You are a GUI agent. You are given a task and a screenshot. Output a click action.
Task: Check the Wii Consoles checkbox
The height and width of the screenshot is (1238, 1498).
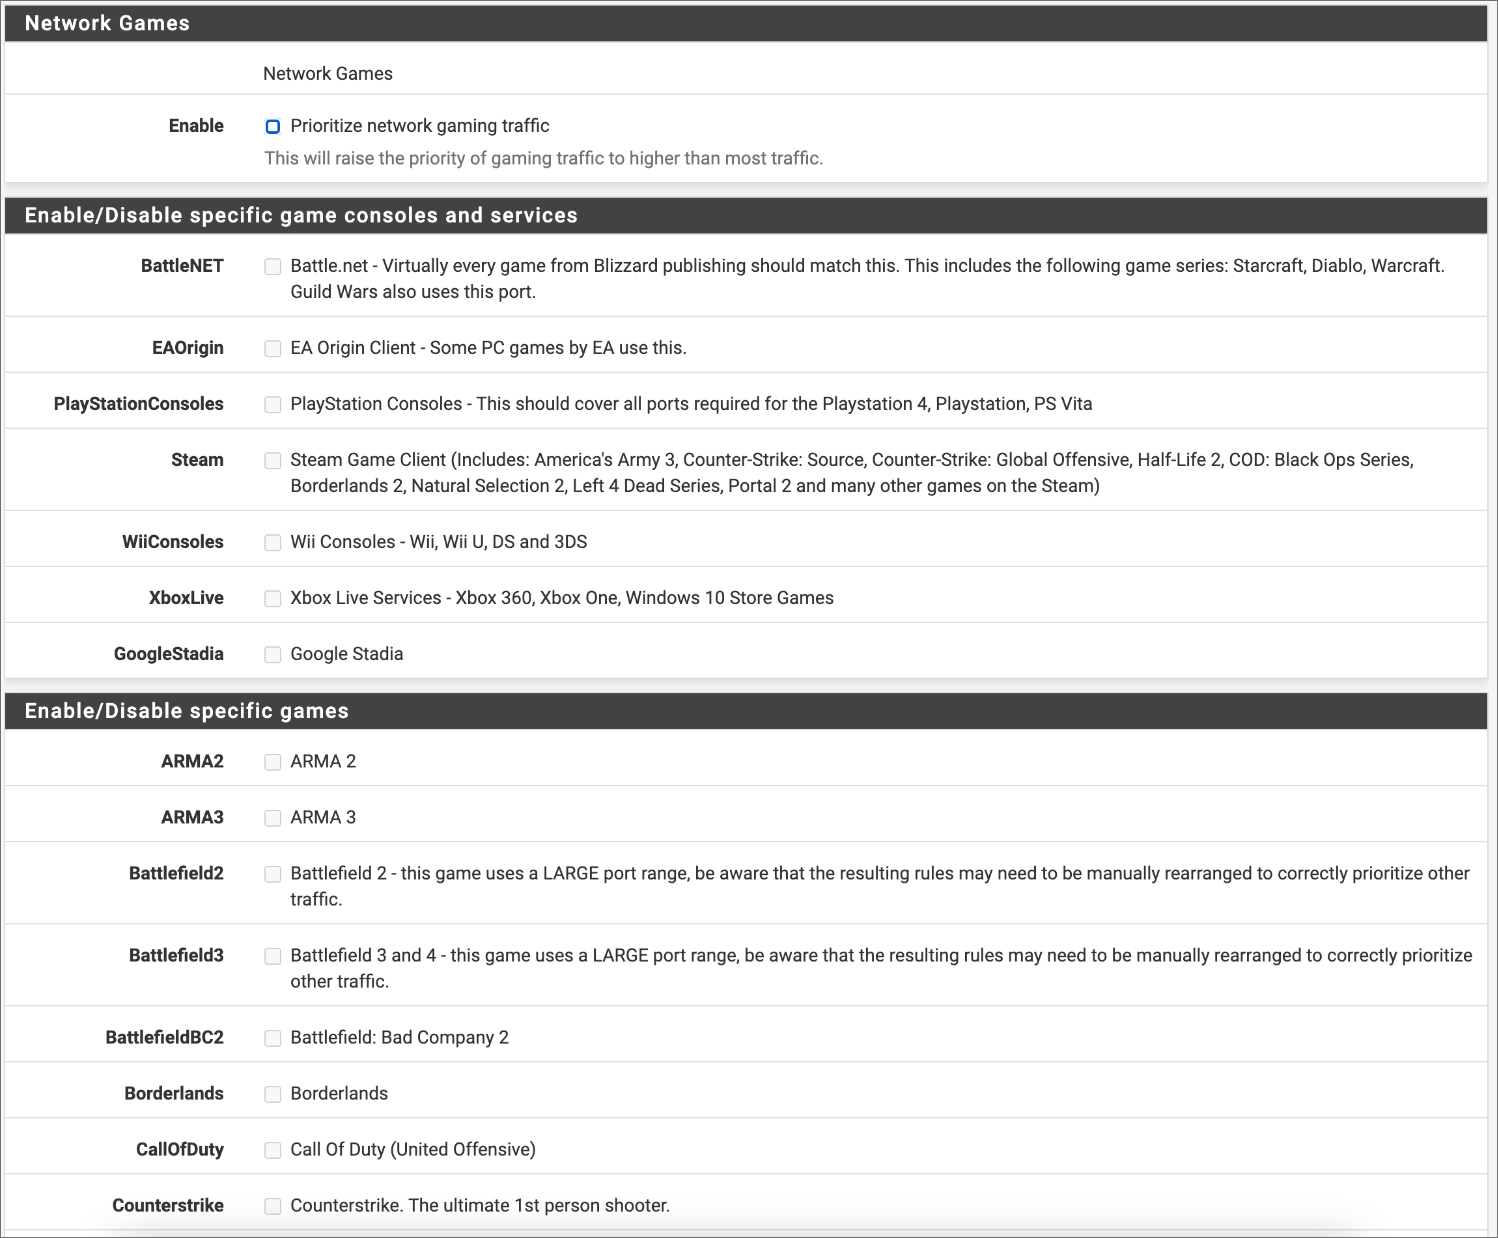pyautogui.click(x=273, y=543)
